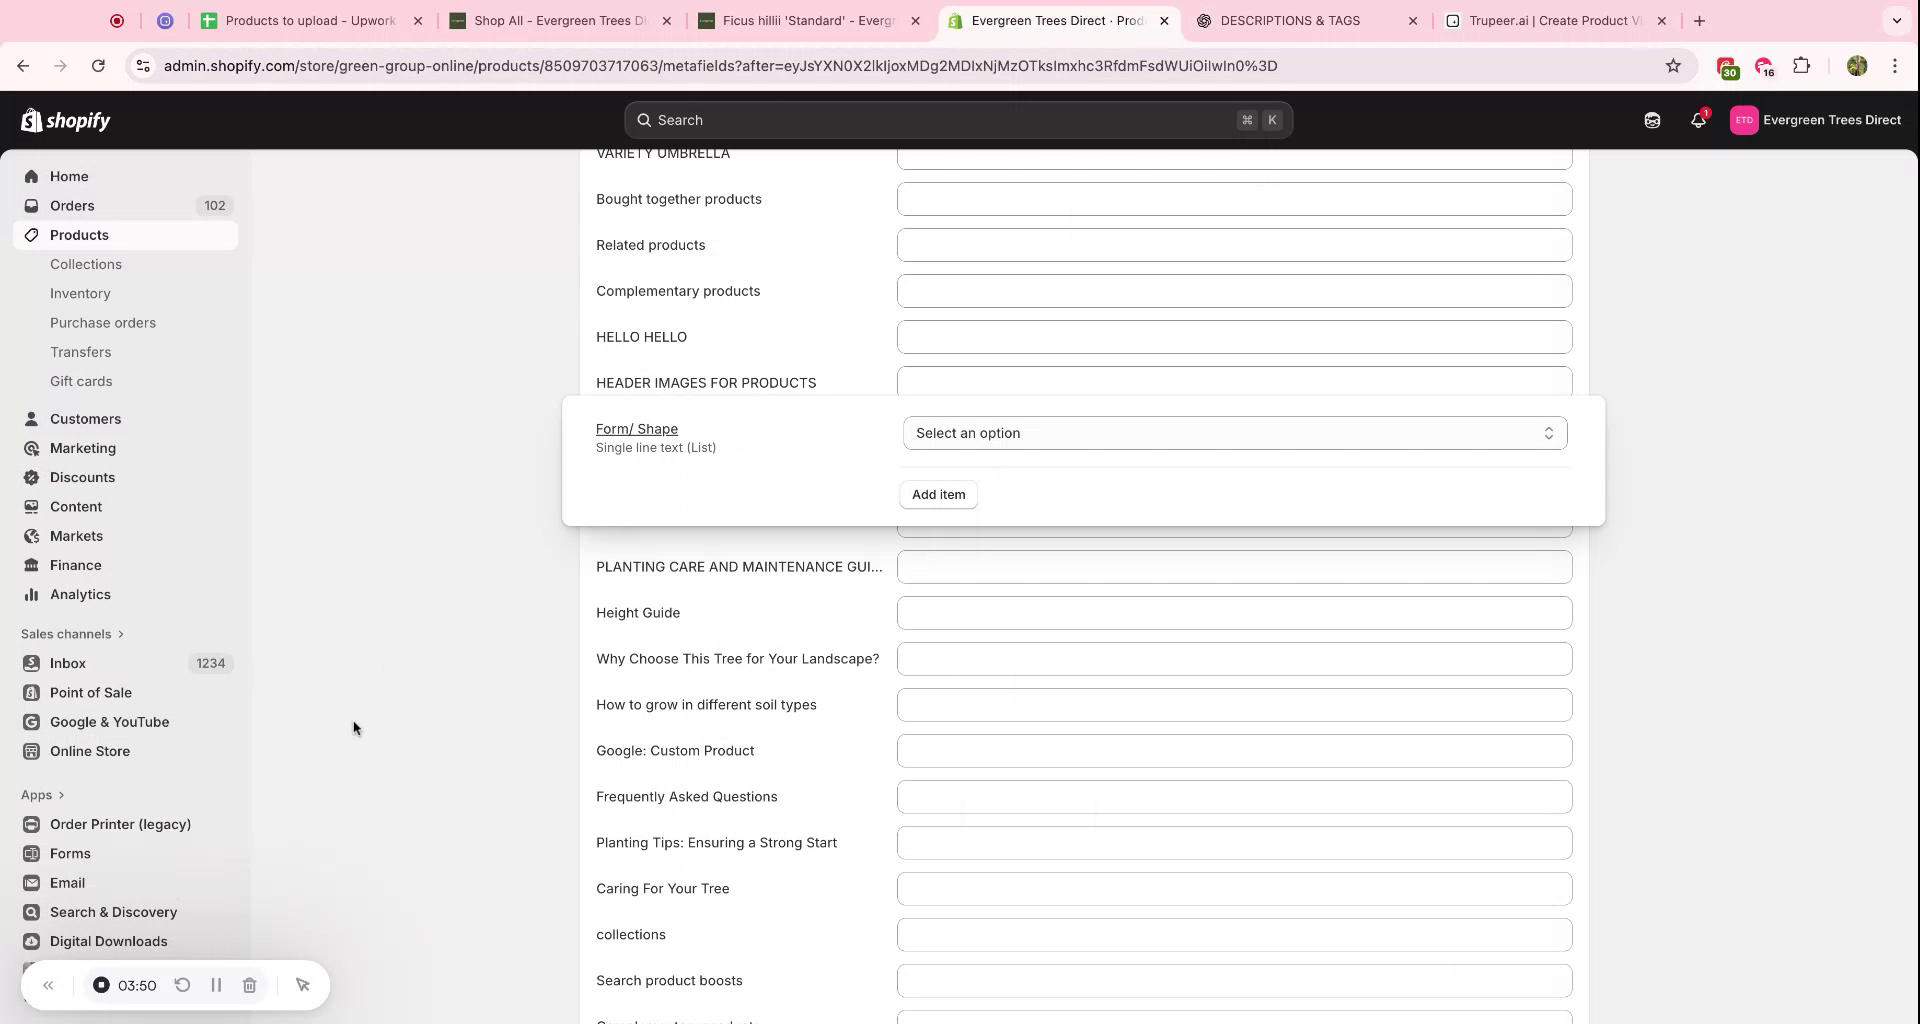Screen dimensions: 1920x1024
Task: Expand the Sales channels section
Action: pos(120,633)
